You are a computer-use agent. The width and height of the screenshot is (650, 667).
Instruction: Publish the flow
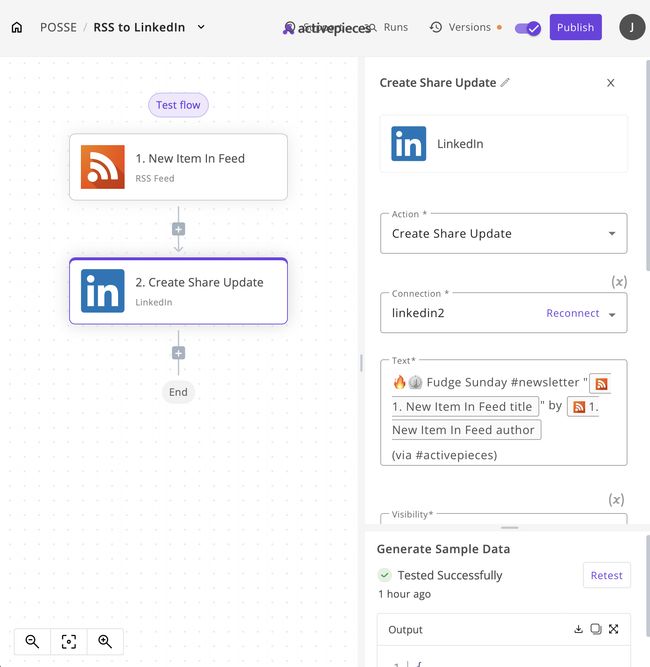pyautogui.click(x=576, y=27)
